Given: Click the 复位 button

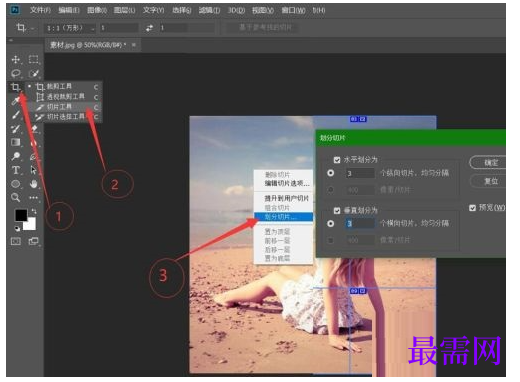Looking at the screenshot, I should click(x=489, y=181).
